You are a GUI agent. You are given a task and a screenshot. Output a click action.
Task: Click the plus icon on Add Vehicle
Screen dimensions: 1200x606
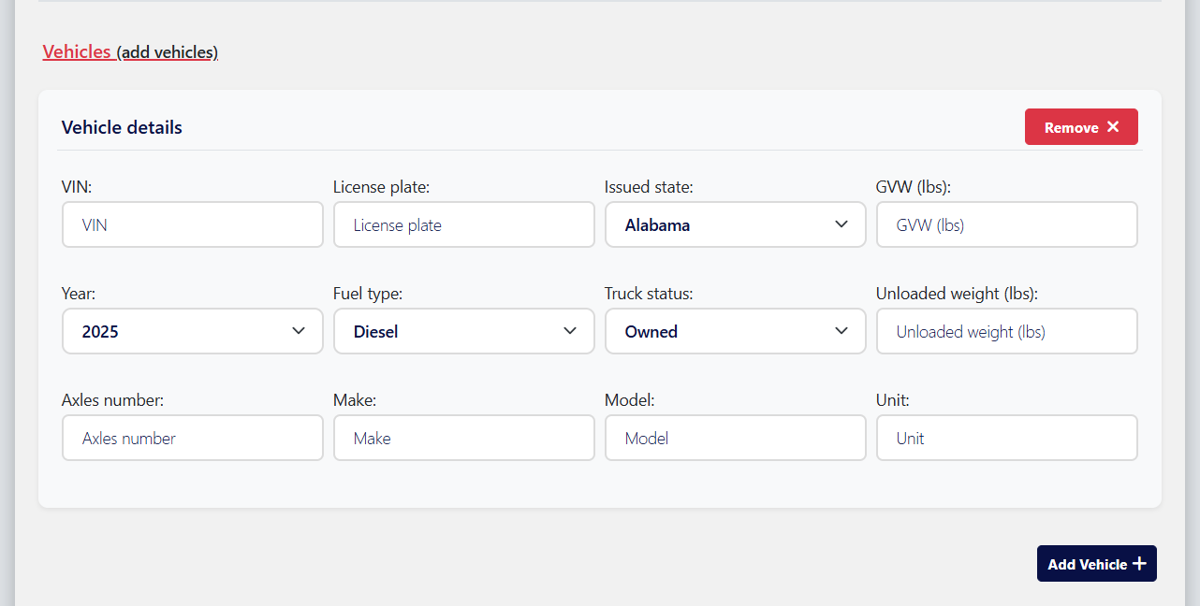click(1138, 564)
